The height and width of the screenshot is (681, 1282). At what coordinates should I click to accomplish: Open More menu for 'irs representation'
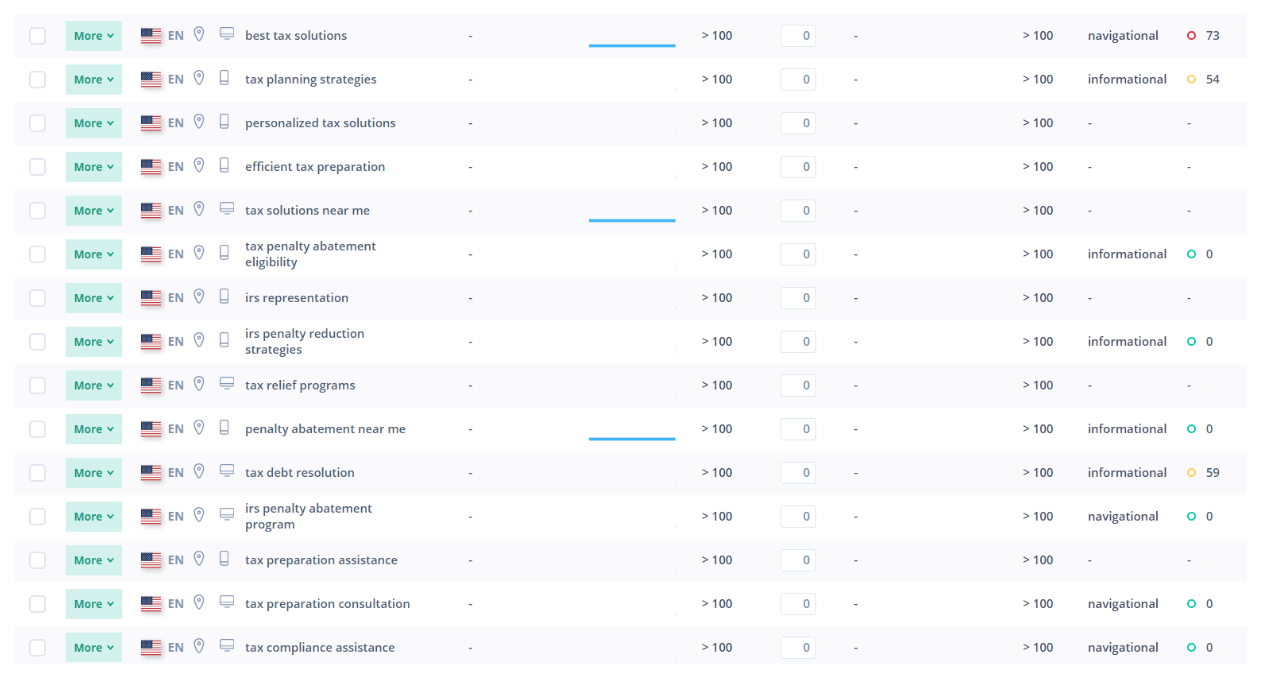(94, 298)
